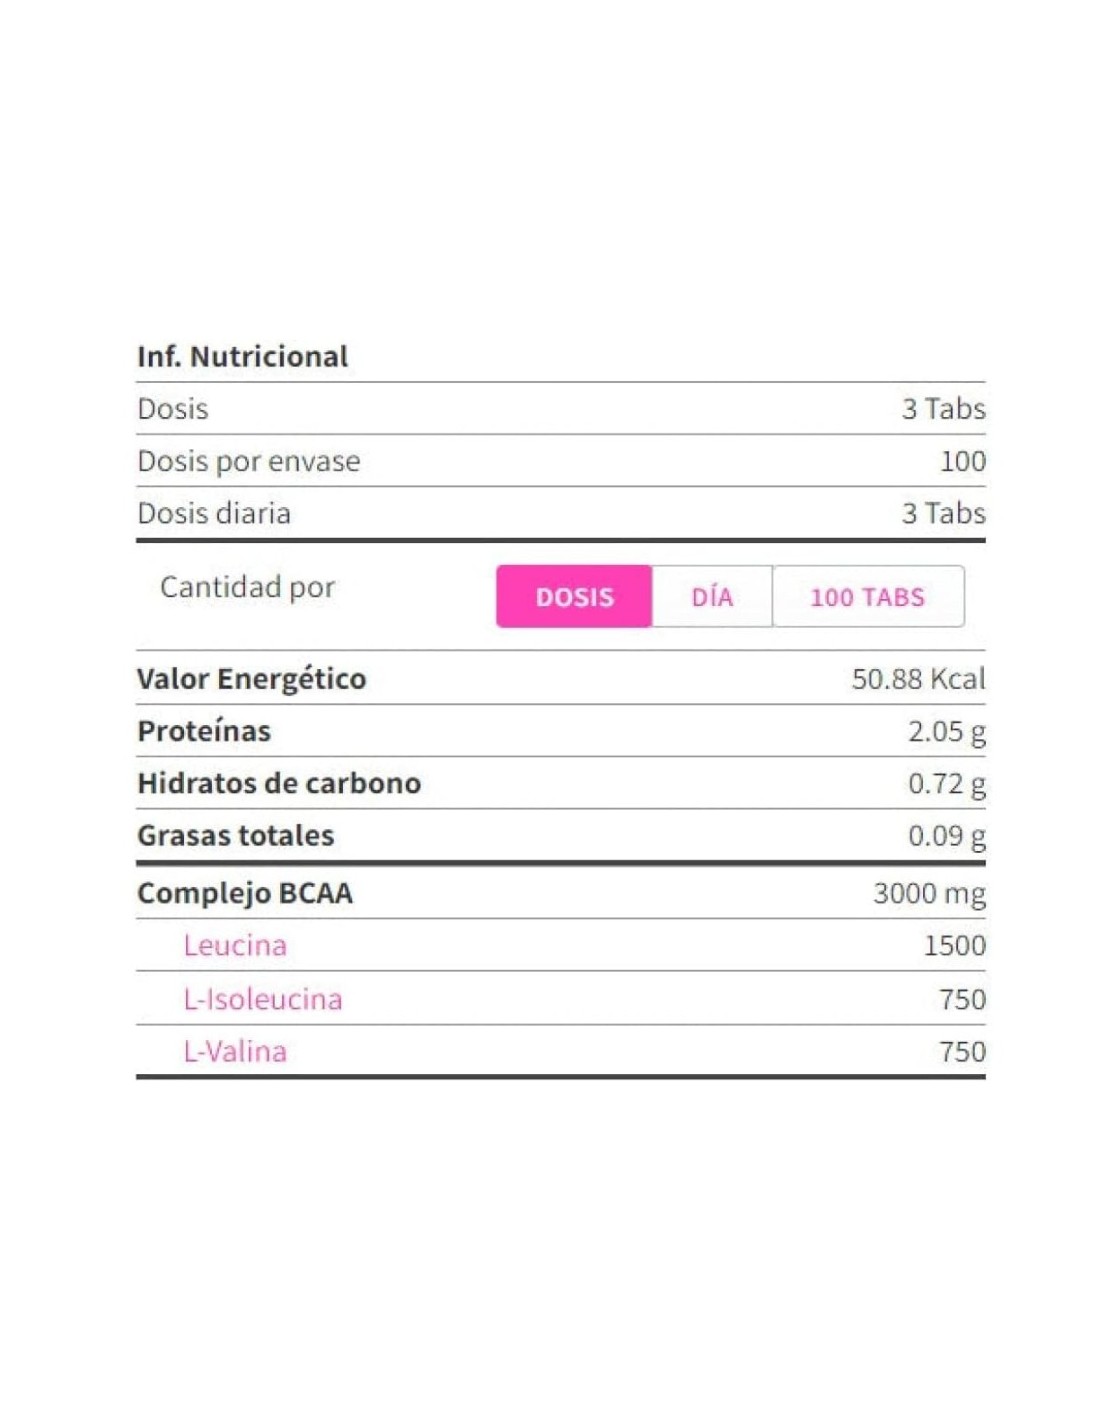
Task: Show amounts per 100 TABS
Action: point(867,597)
